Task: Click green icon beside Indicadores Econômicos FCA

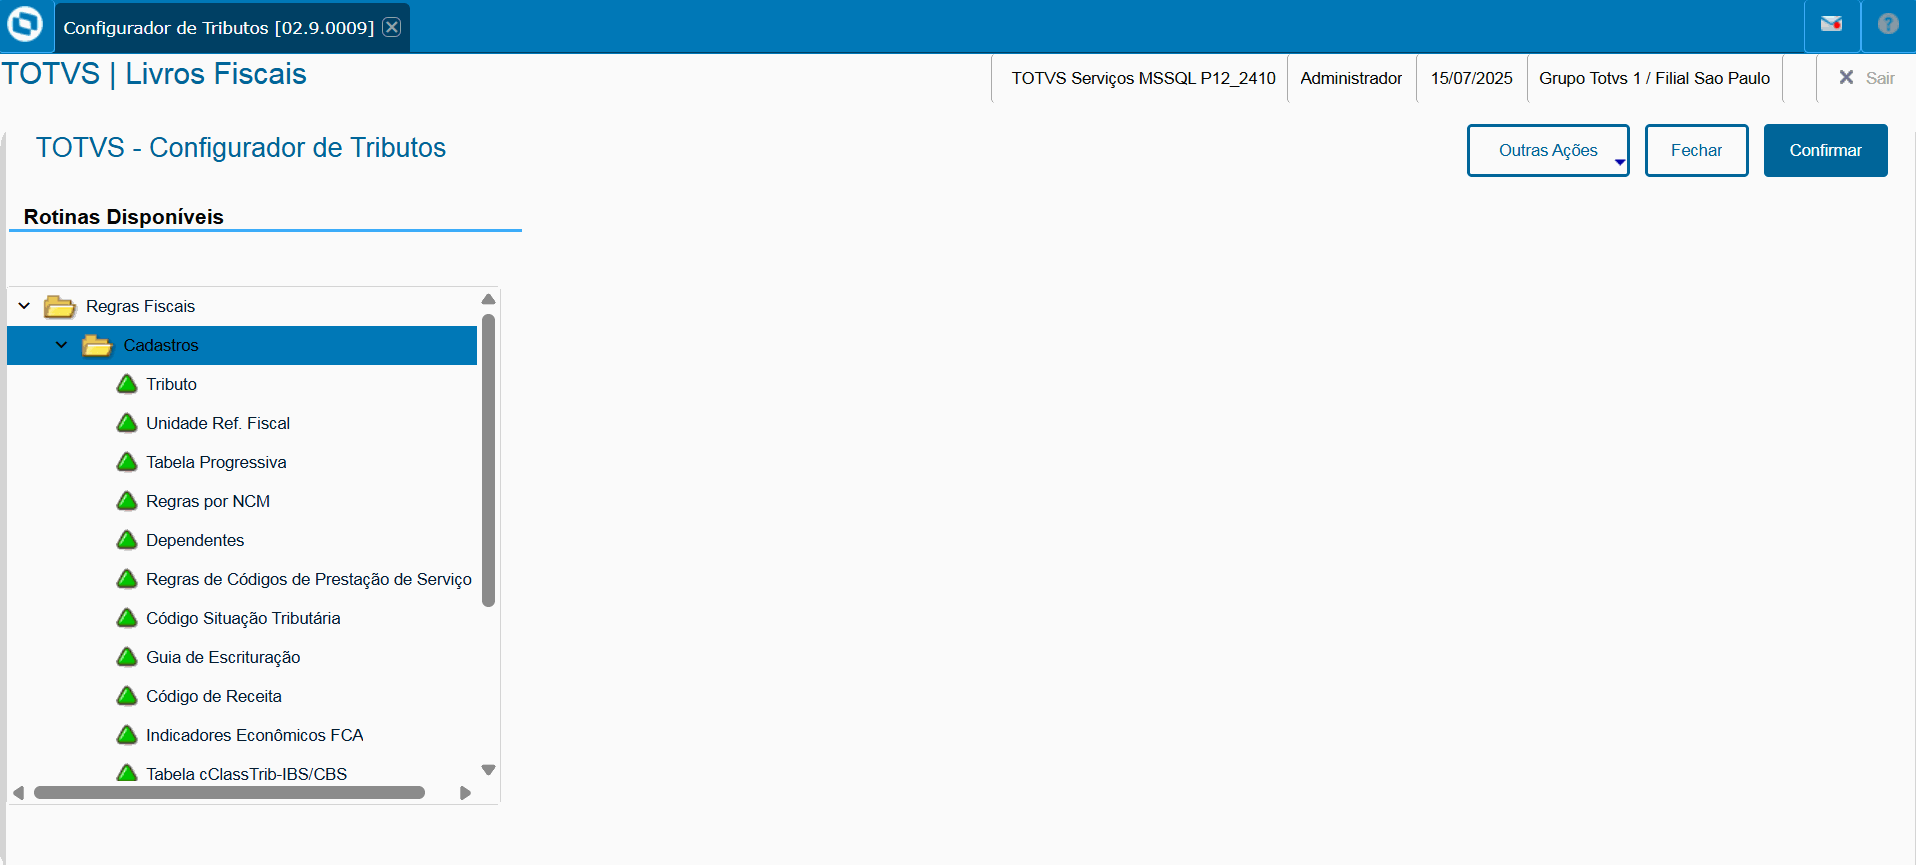Action: (x=127, y=735)
